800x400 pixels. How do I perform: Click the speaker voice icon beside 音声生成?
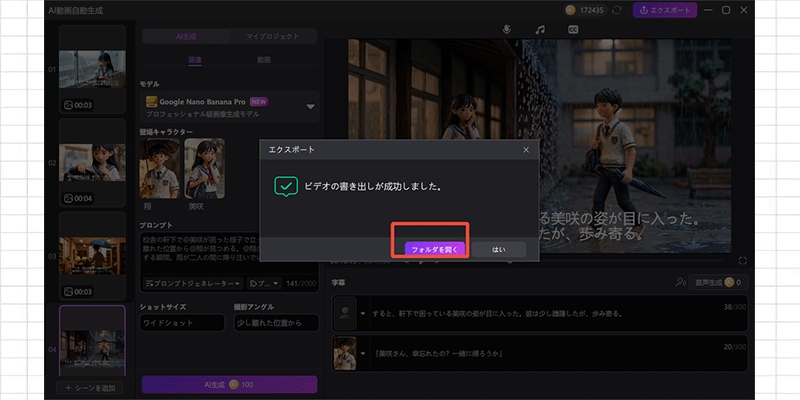click(x=681, y=282)
